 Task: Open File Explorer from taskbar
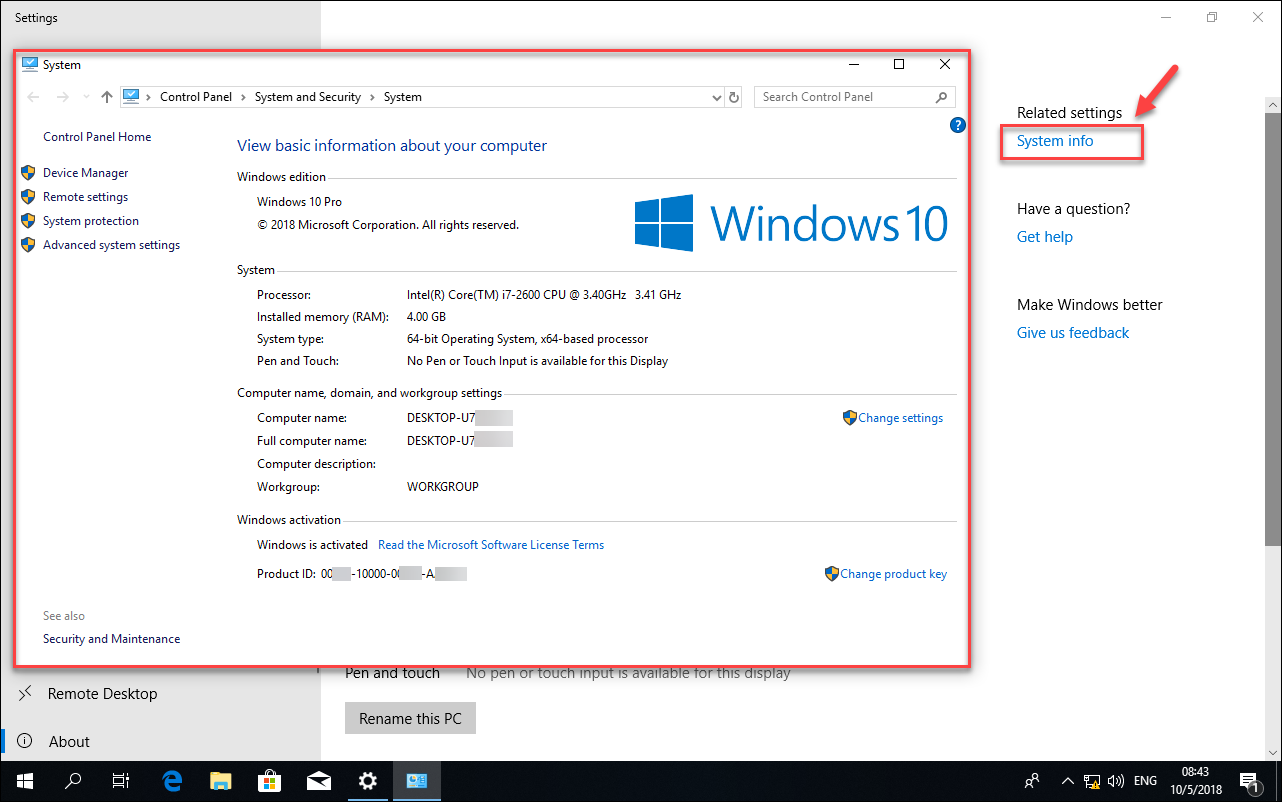coord(221,781)
